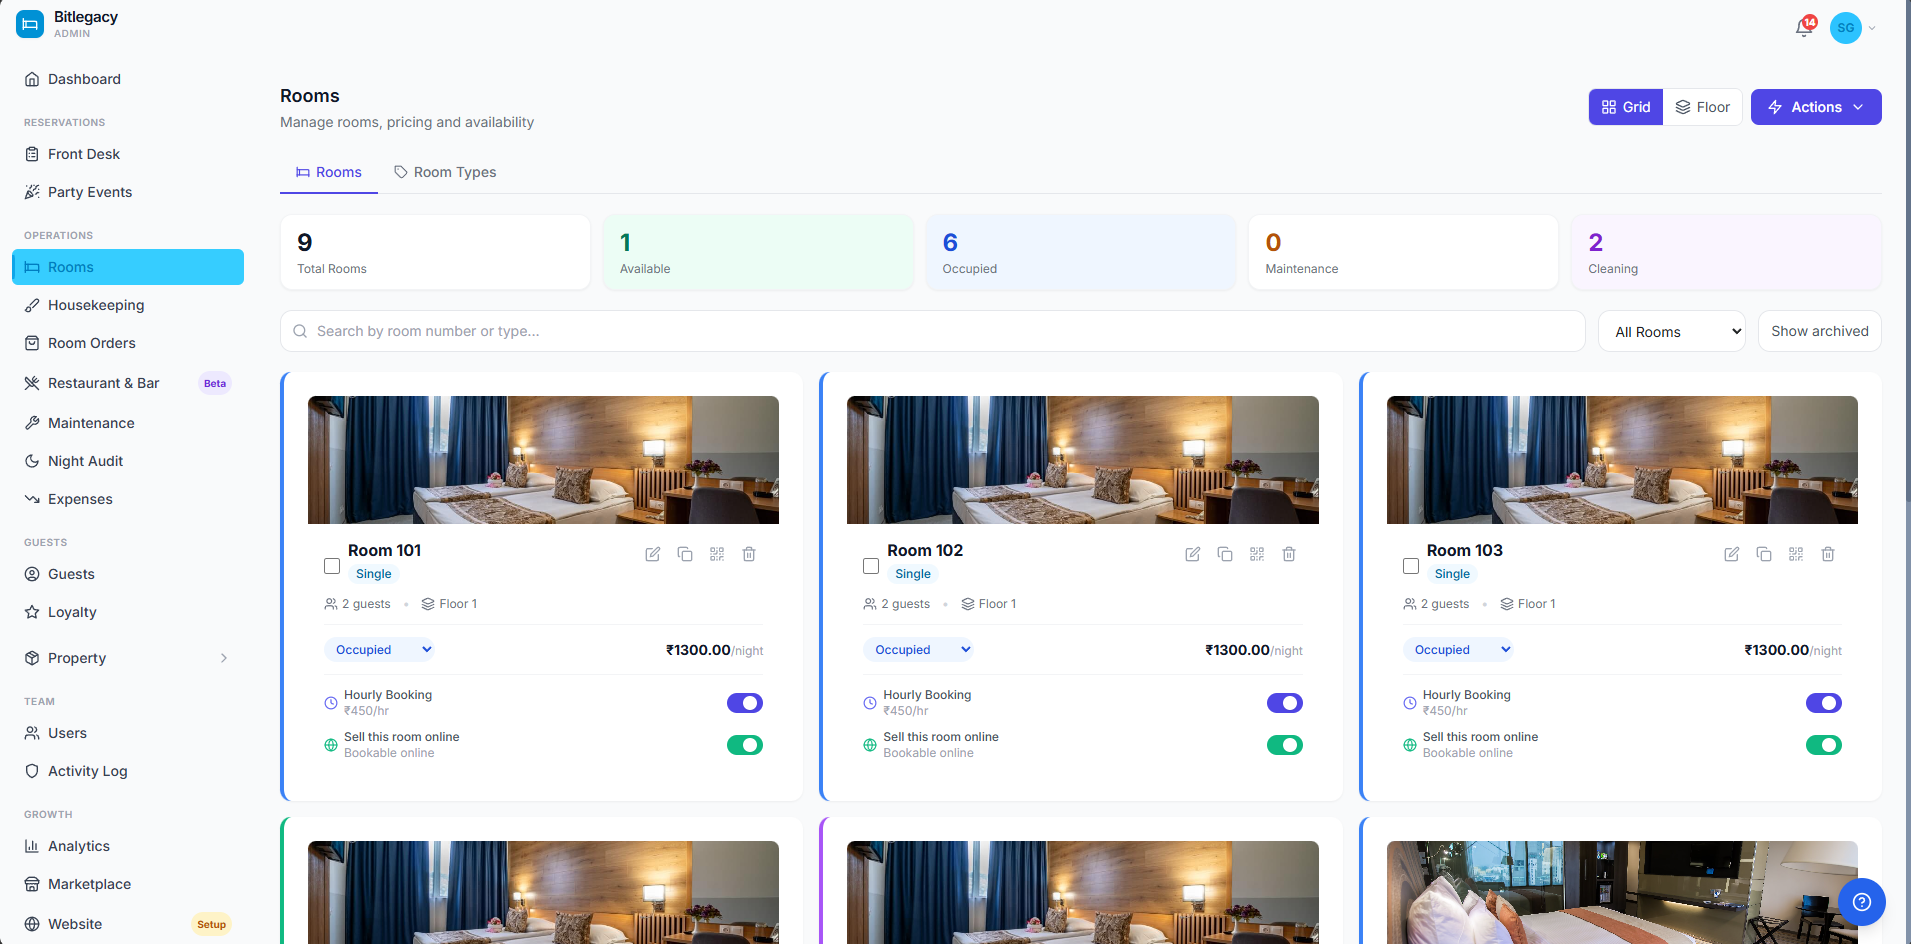The image size is (1911, 944).
Task: Duplicate Room 103 using copy icon
Action: point(1764,554)
